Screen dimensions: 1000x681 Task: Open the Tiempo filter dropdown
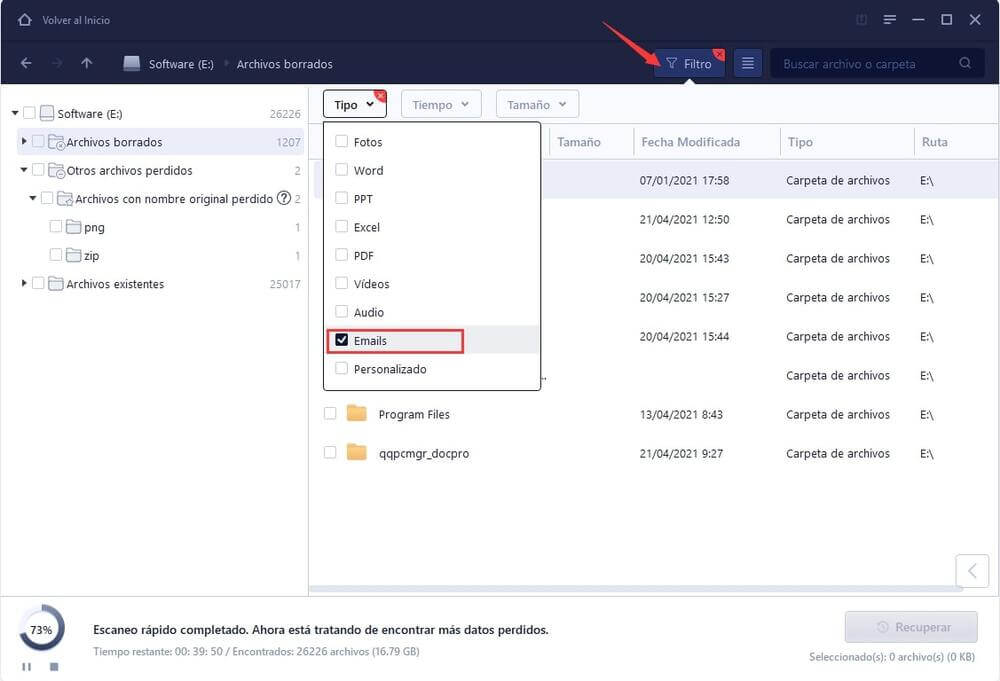[x=441, y=105]
